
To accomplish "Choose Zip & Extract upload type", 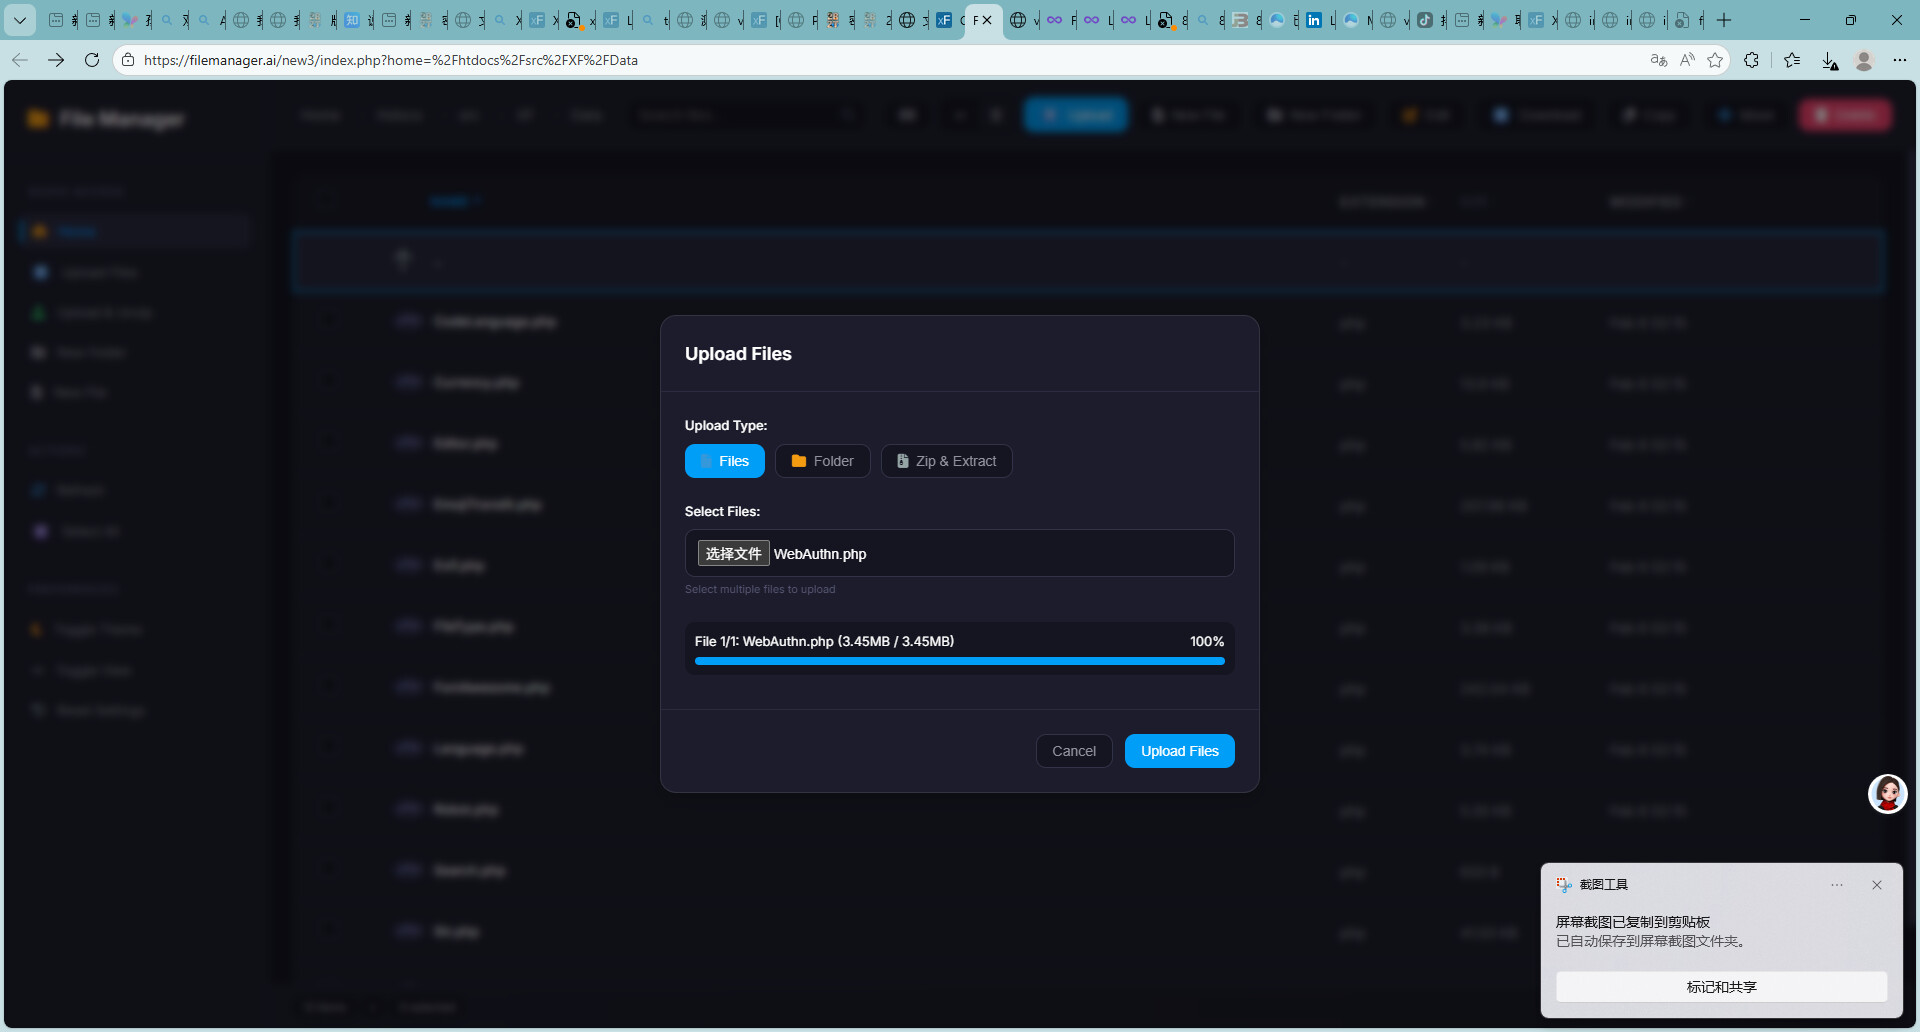I will pyautogui.click(x=946, y=461).
